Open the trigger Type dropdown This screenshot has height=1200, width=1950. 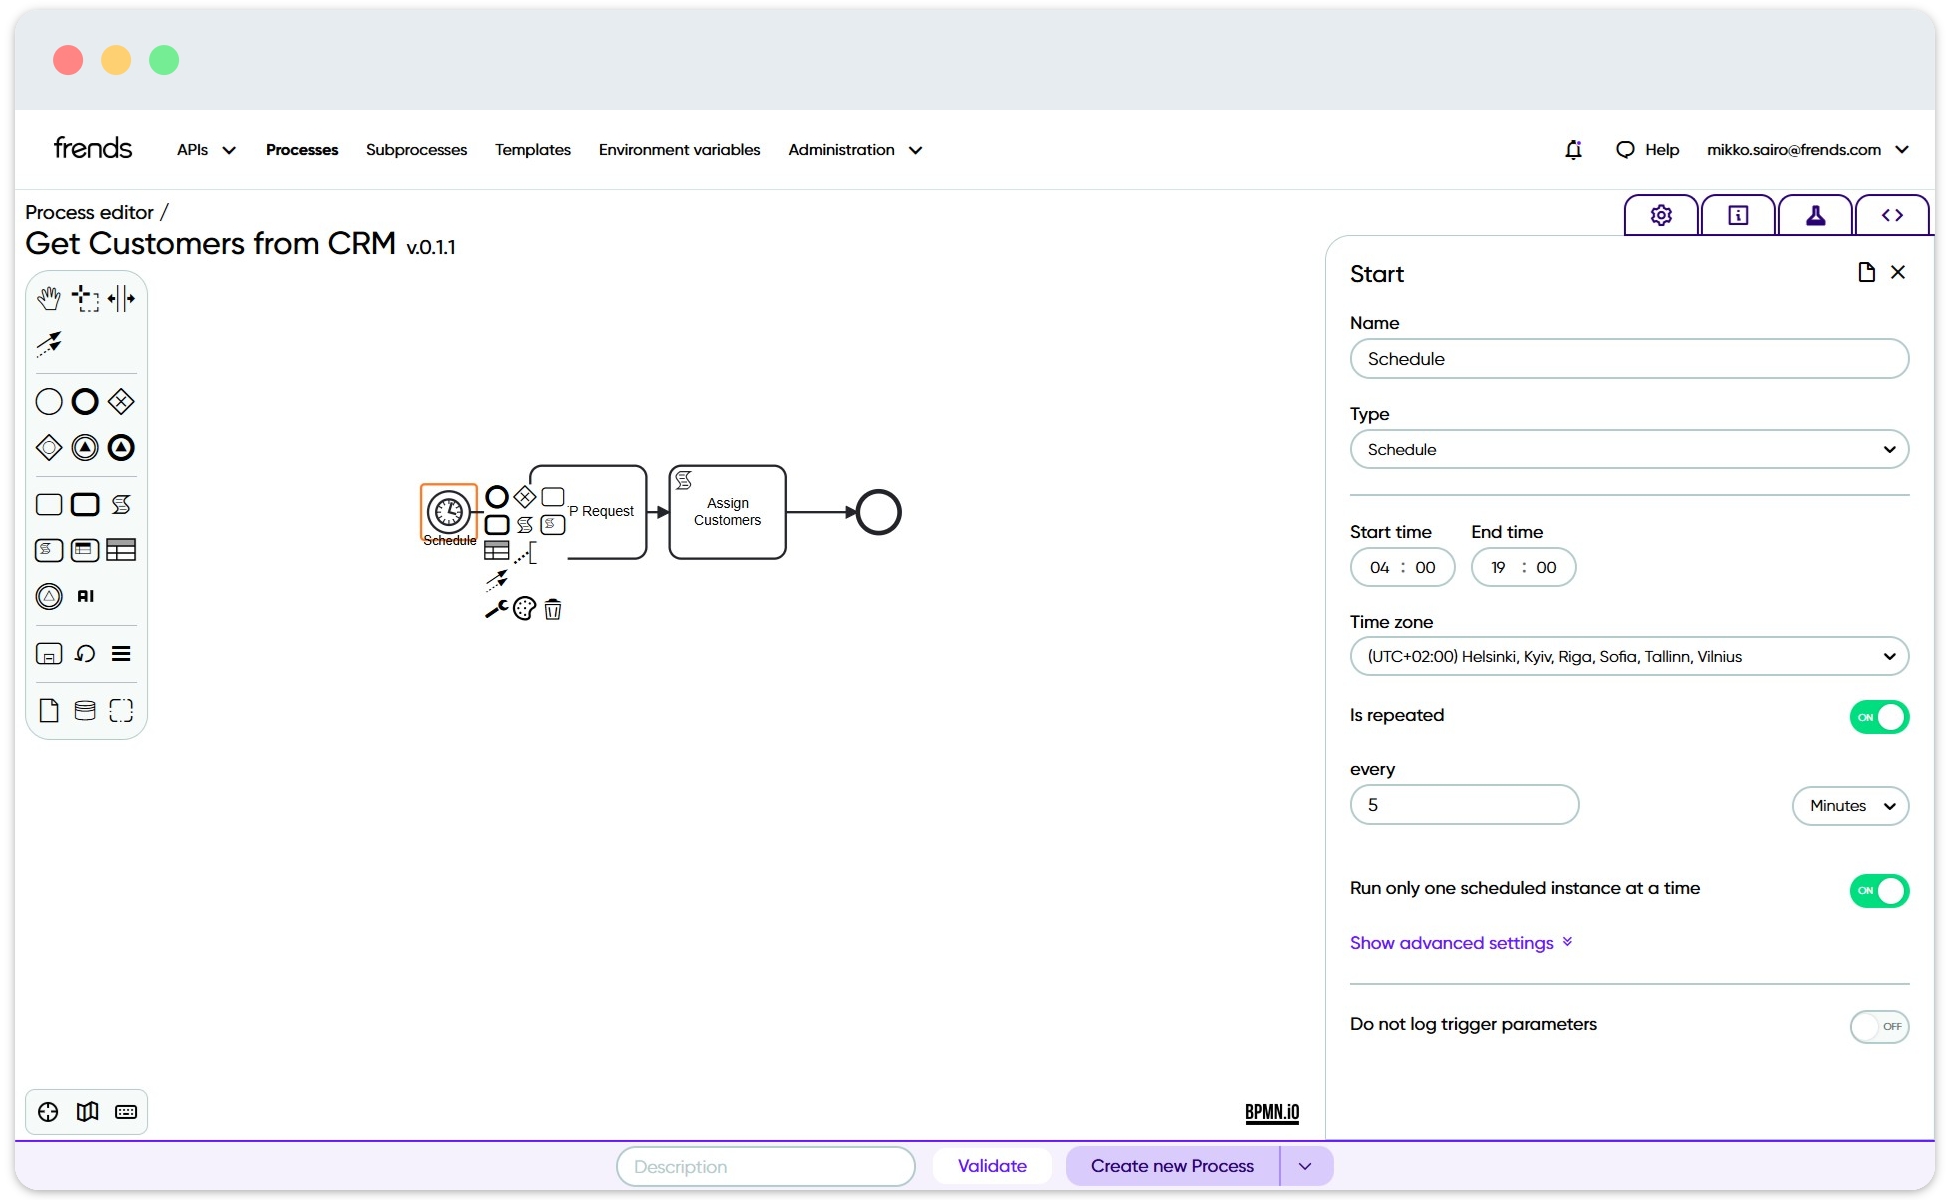coord(1628,449)
